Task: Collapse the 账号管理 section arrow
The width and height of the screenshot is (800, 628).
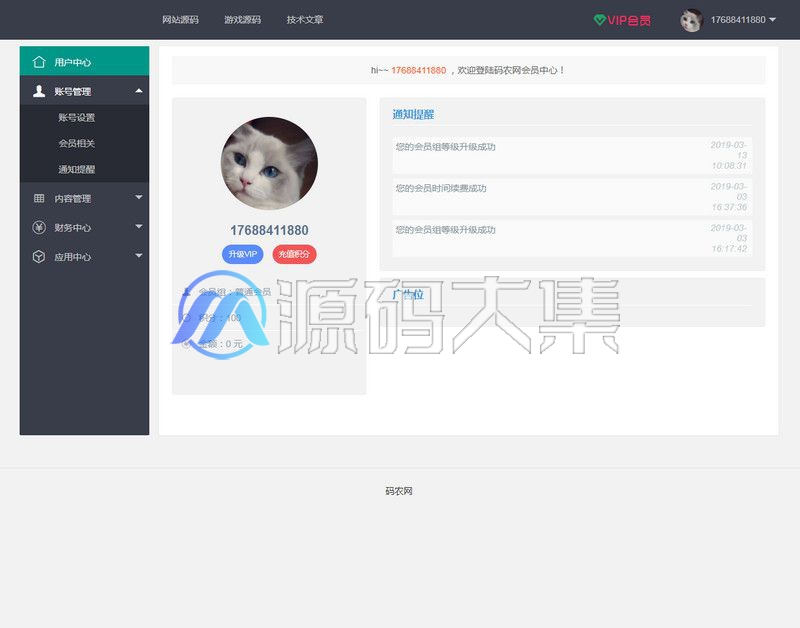Action: pos(139,91)
